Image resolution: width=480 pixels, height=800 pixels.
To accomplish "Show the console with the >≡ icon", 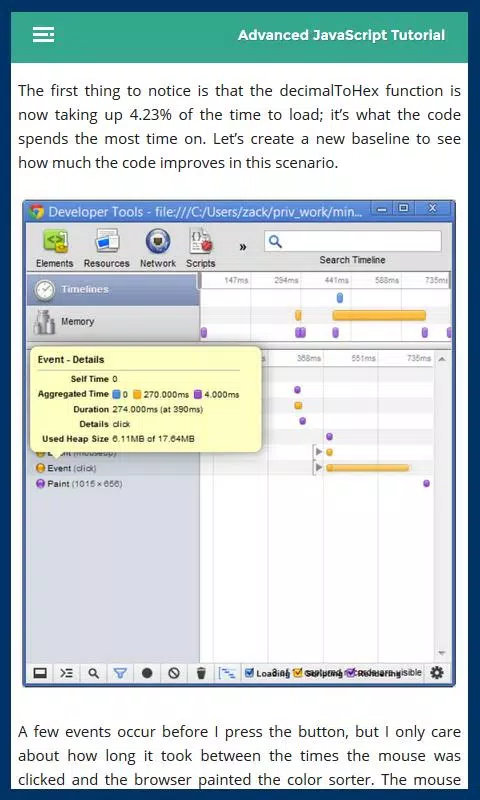I will coord(66,673).
